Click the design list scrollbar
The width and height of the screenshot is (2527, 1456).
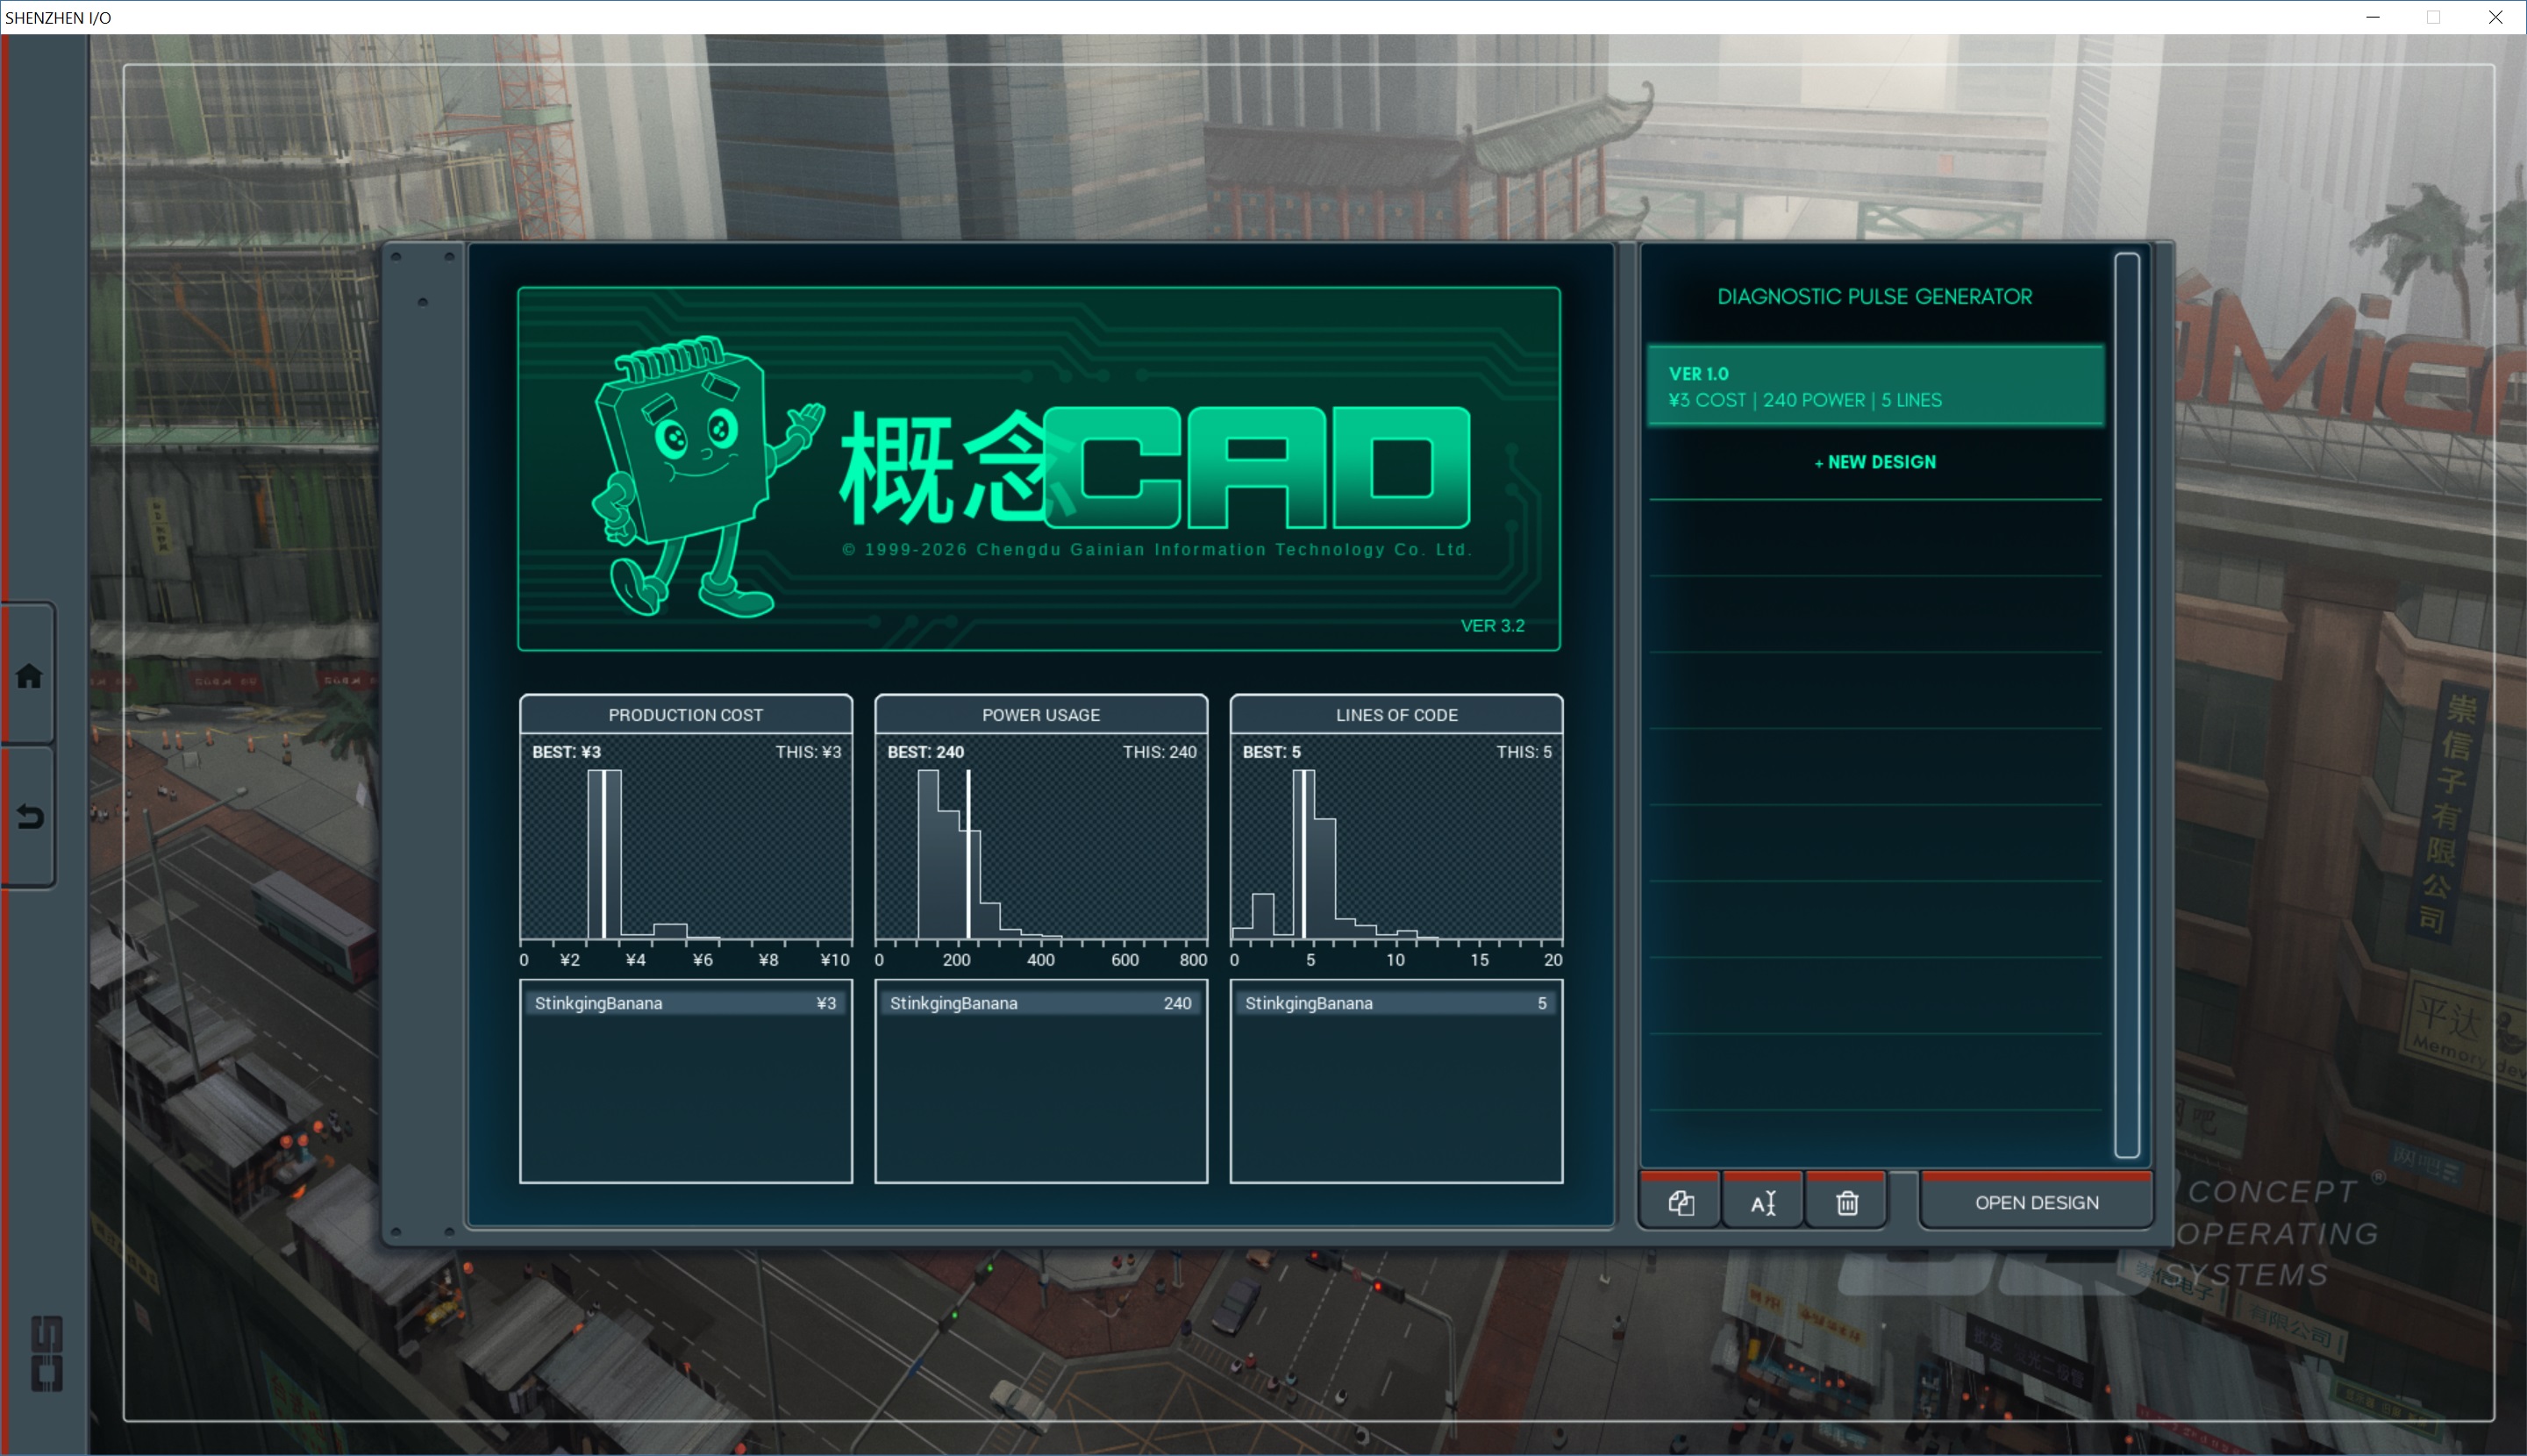point(2127,705)
